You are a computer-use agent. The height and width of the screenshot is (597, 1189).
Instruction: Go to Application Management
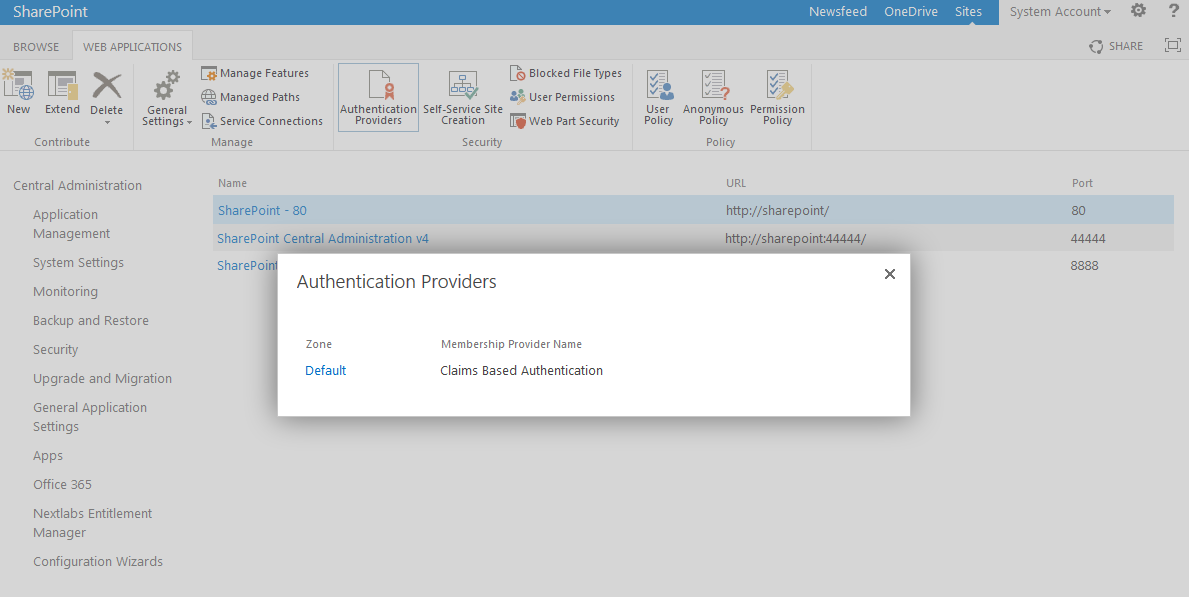coord(71,224)
